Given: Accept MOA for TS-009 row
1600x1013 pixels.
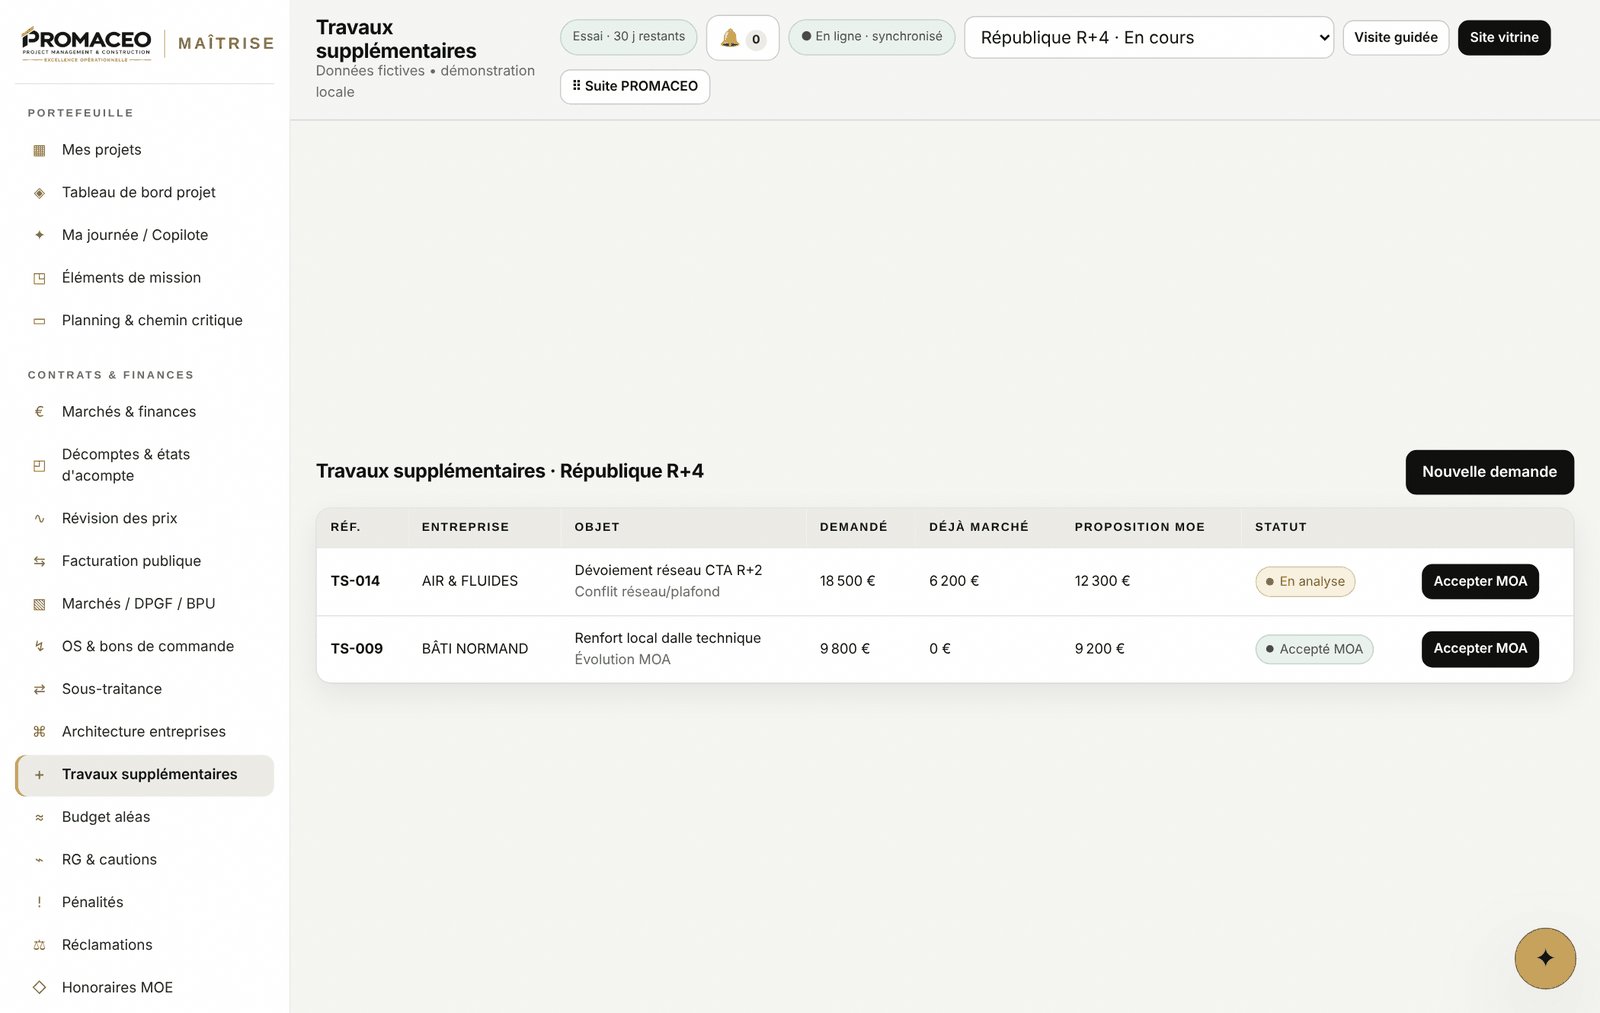Looking at the screenshot, I should 1480,649.
